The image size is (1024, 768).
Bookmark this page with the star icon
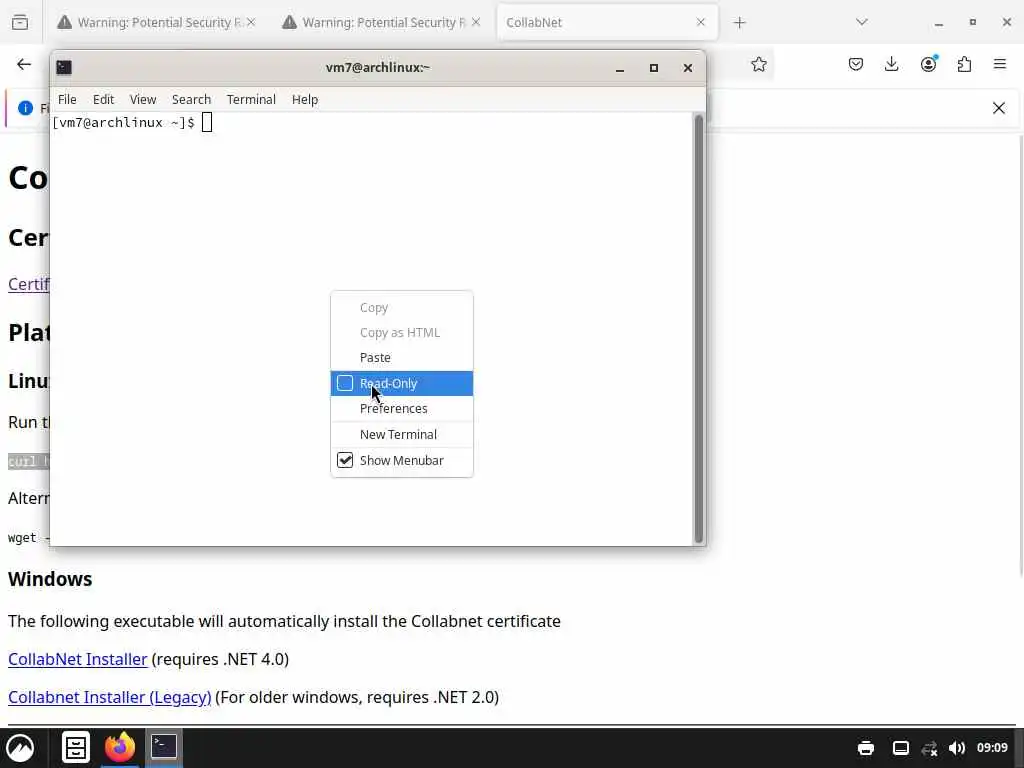coord(758,64)
